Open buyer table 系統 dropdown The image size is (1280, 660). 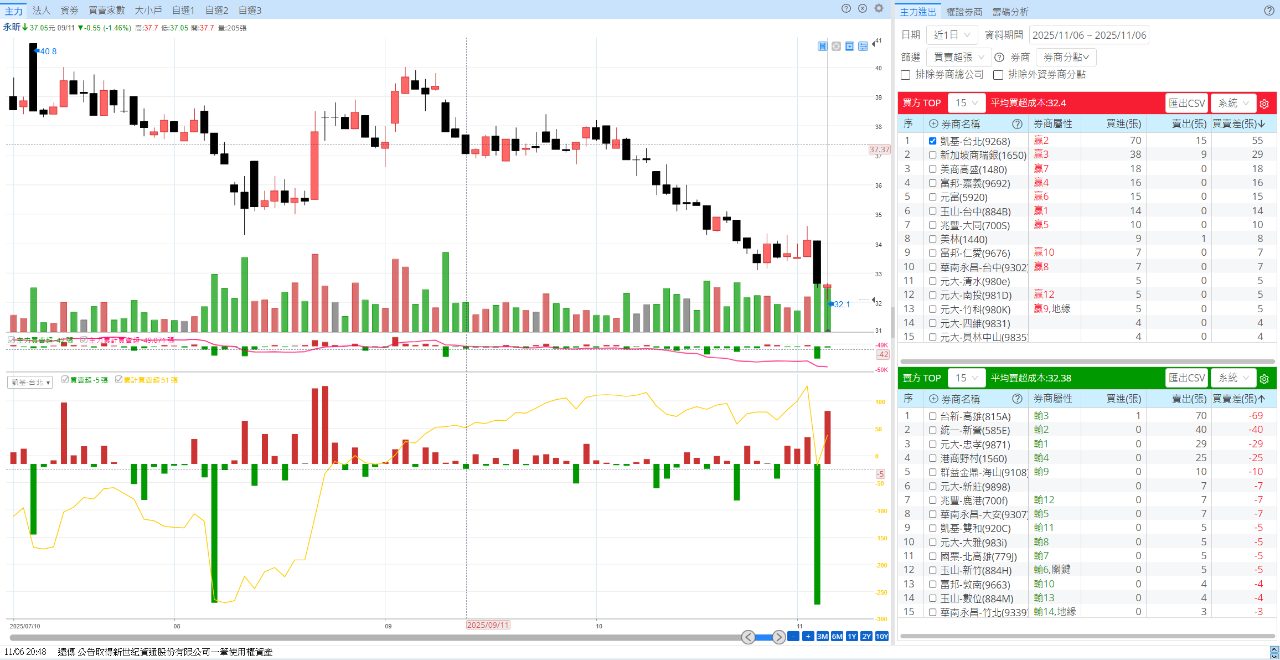(1233, 103)
